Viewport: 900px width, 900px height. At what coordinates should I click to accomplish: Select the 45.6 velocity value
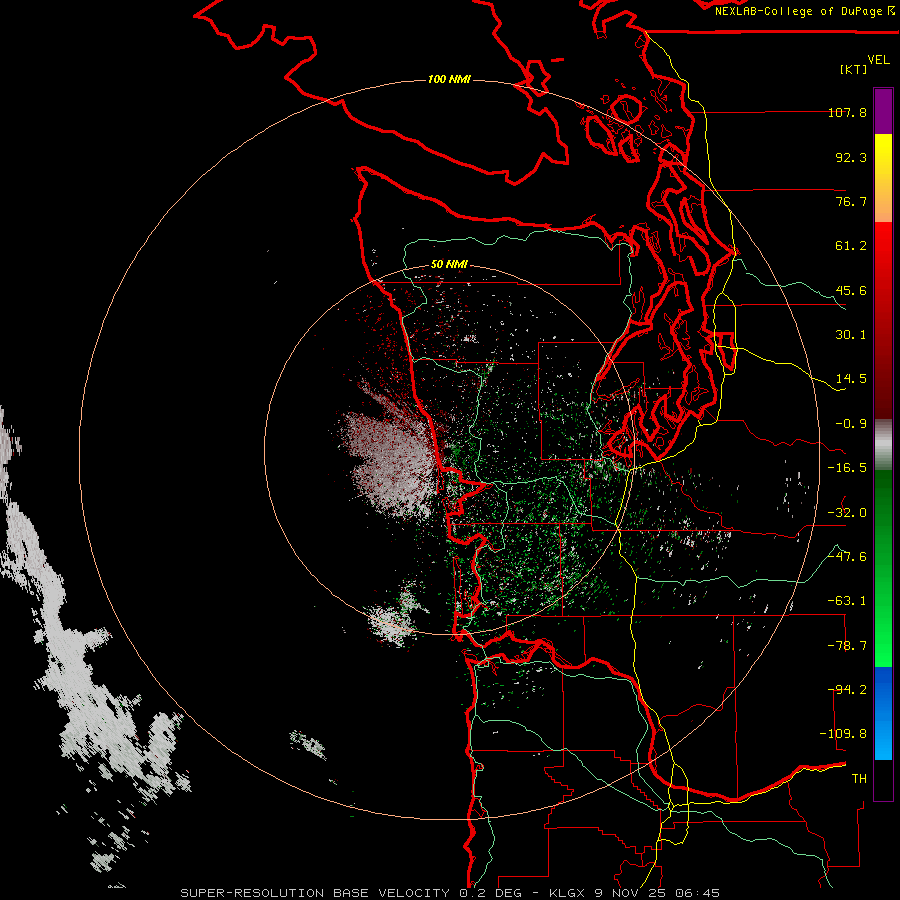[x=851, y=290]
